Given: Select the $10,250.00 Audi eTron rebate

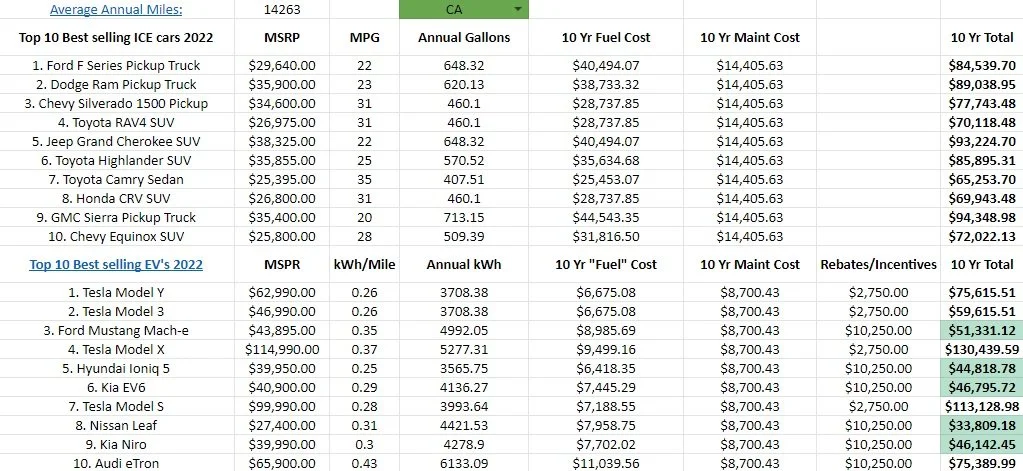Looking at the screenshot, I should click(878, 464).
